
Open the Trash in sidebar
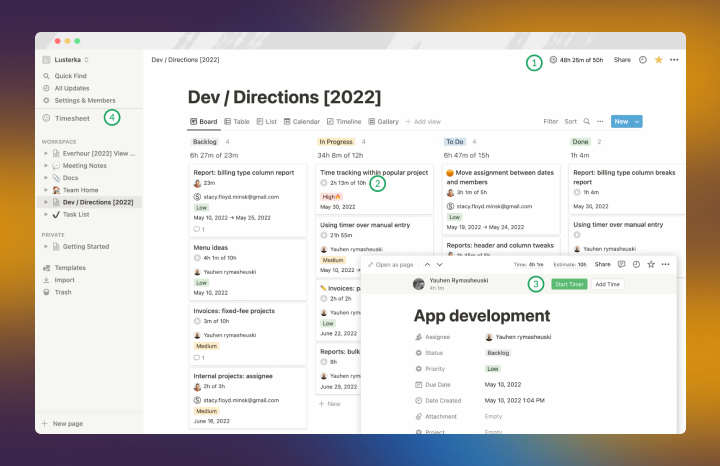click(x=62, y=292)
